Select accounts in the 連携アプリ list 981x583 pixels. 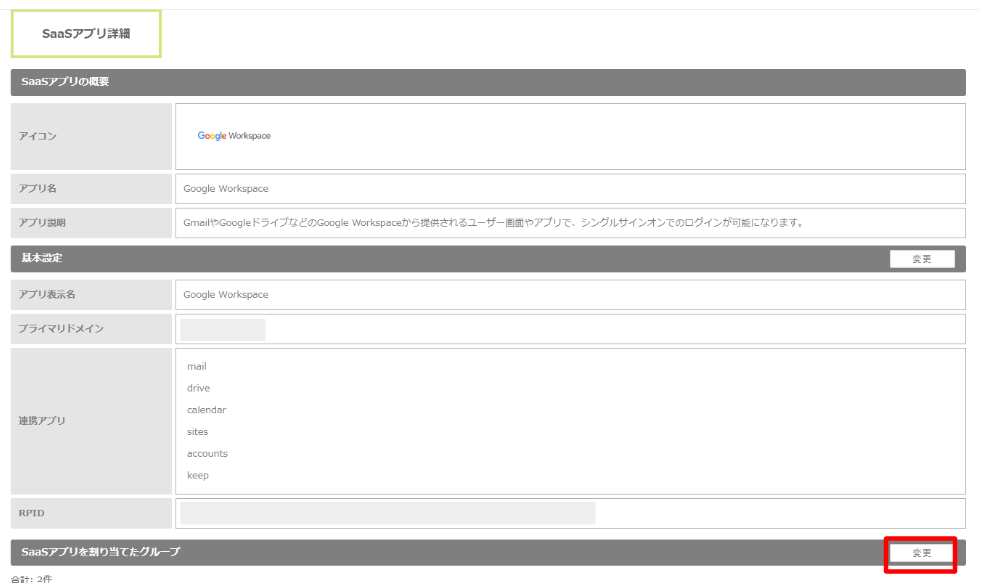pos(207,454)
